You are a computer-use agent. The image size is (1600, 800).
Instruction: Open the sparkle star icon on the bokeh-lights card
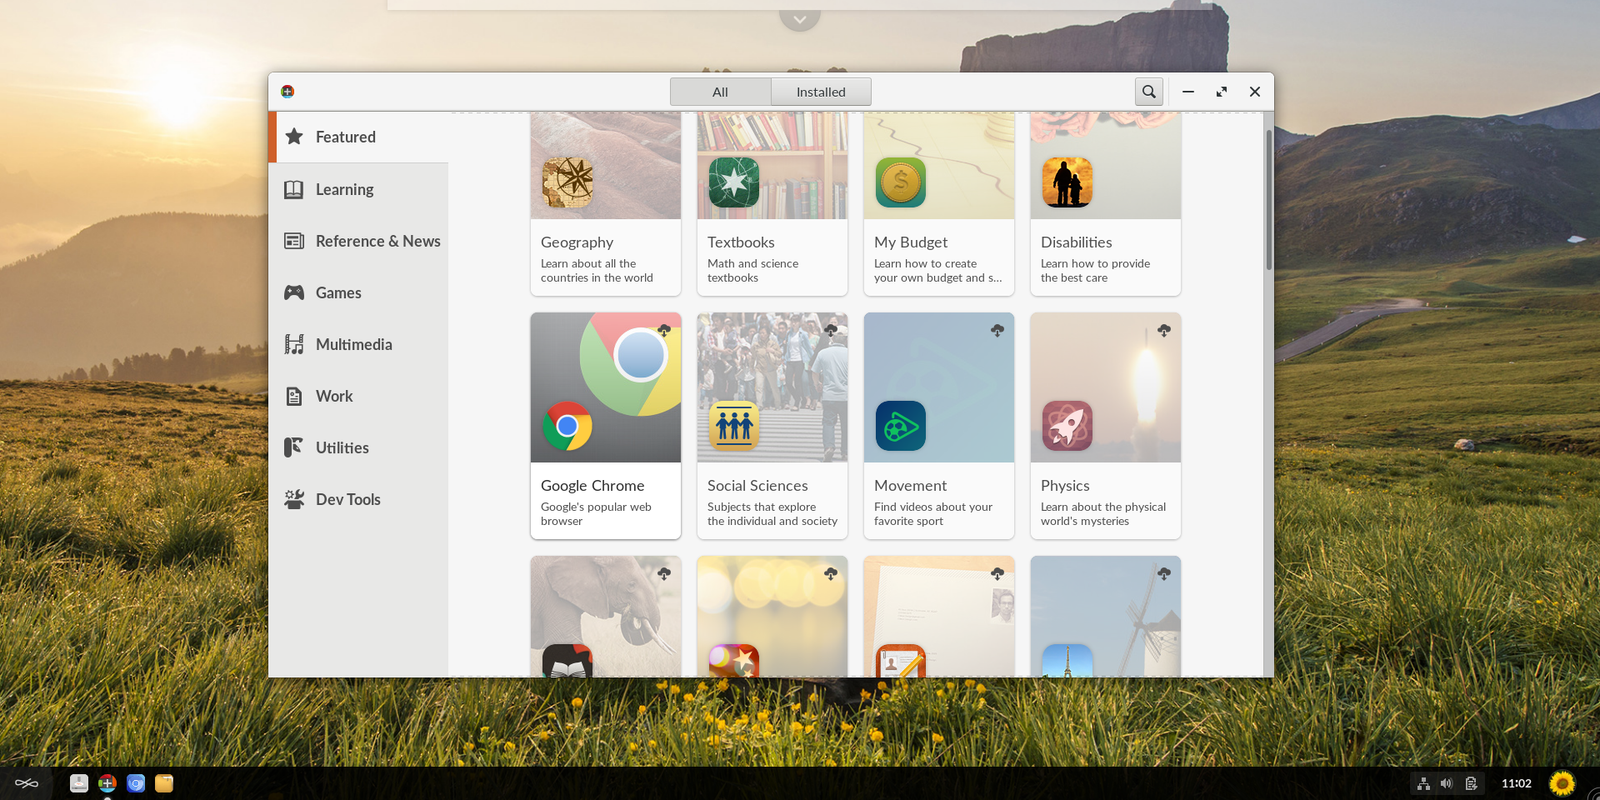click(734, 661)
